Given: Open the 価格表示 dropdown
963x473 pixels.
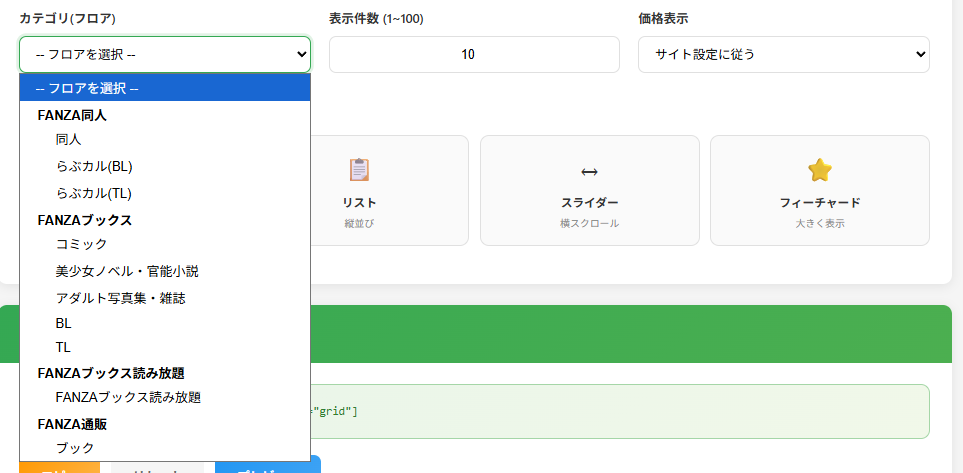Looking at the screenshot, I should pyautogui.click(x=783, y=54).
